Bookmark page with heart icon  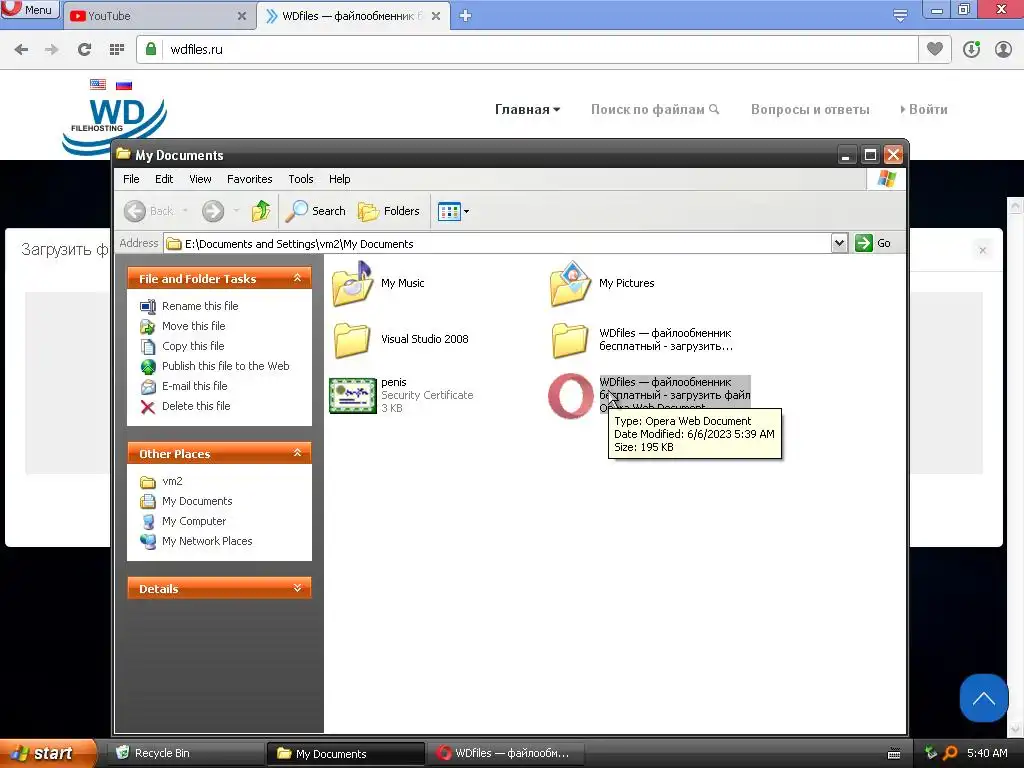pos(935,49)
